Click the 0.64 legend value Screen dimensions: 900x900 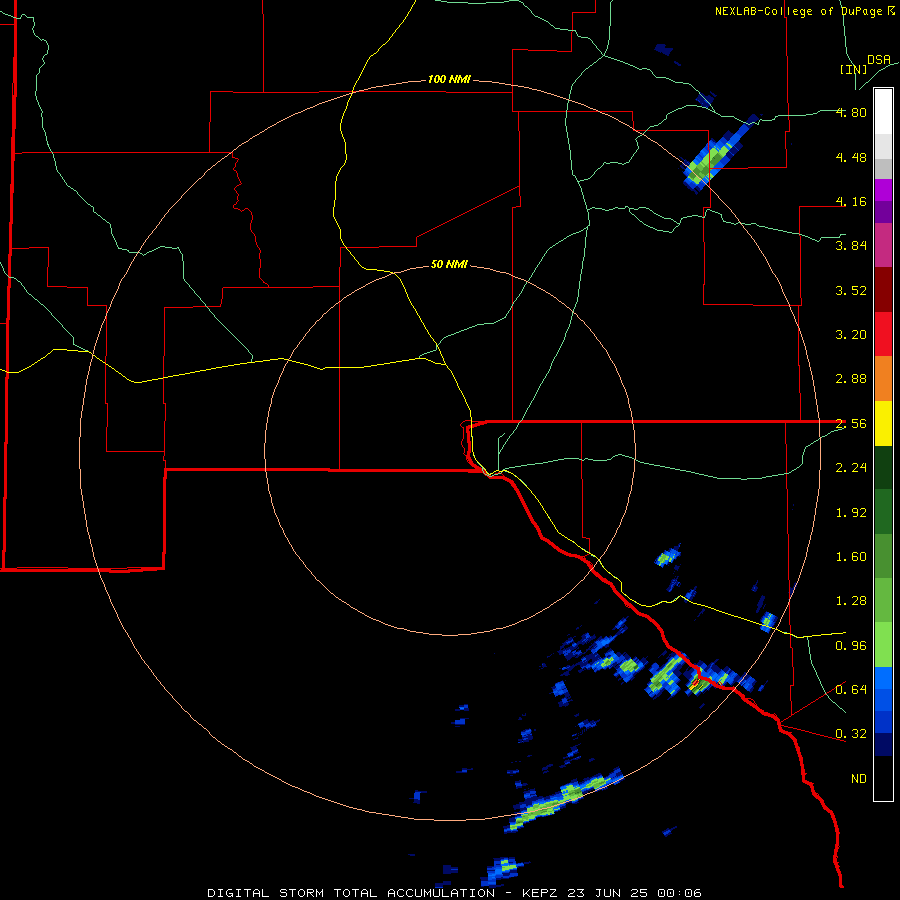851,690
